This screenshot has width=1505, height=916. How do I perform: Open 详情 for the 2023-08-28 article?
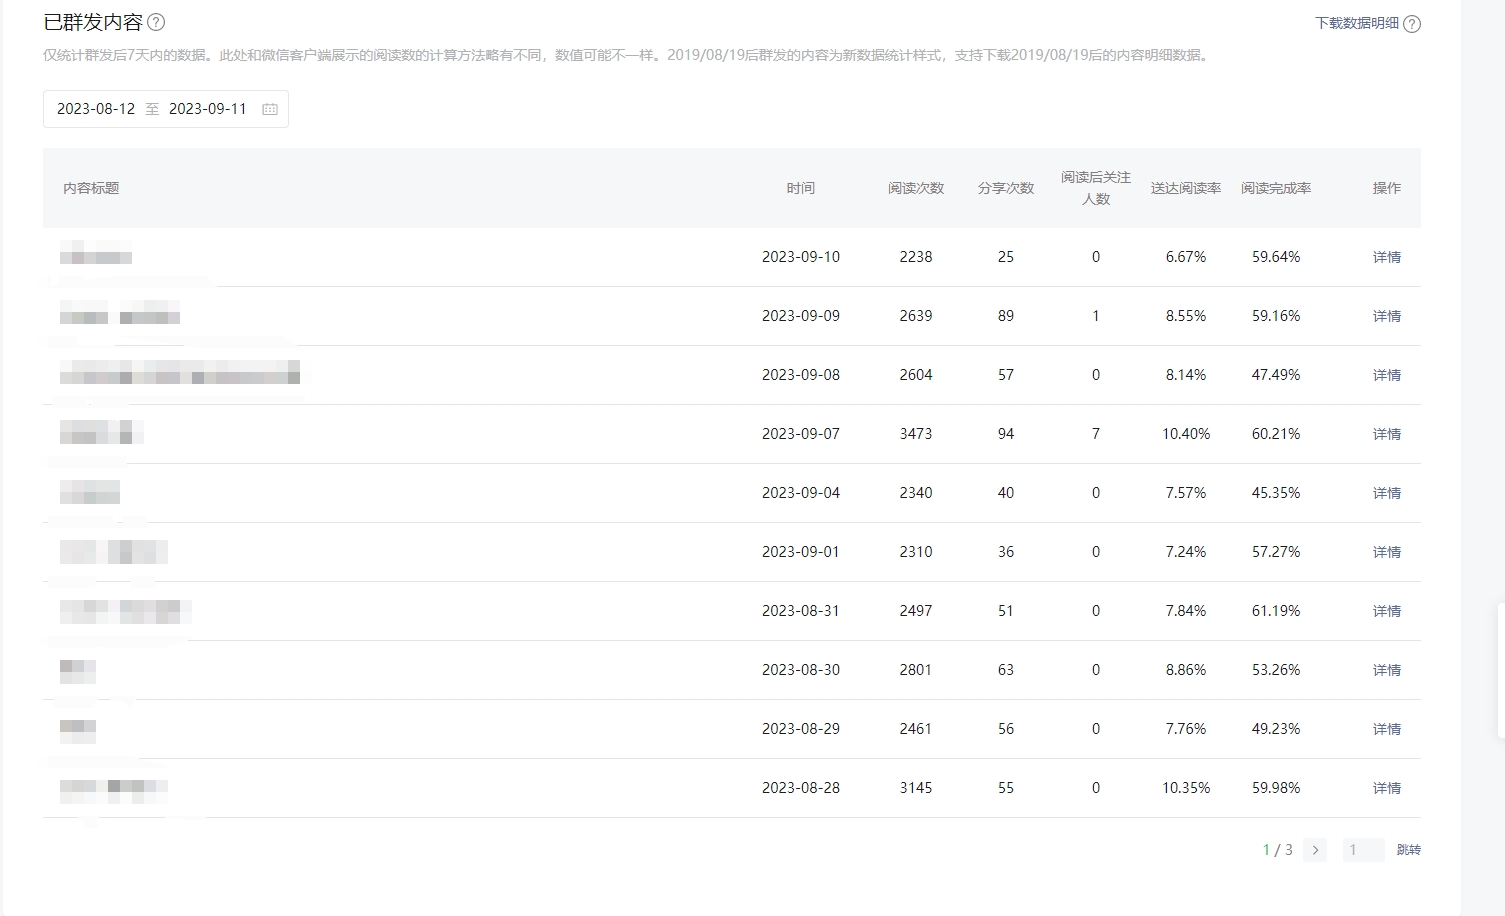(x=1386, y=788)
